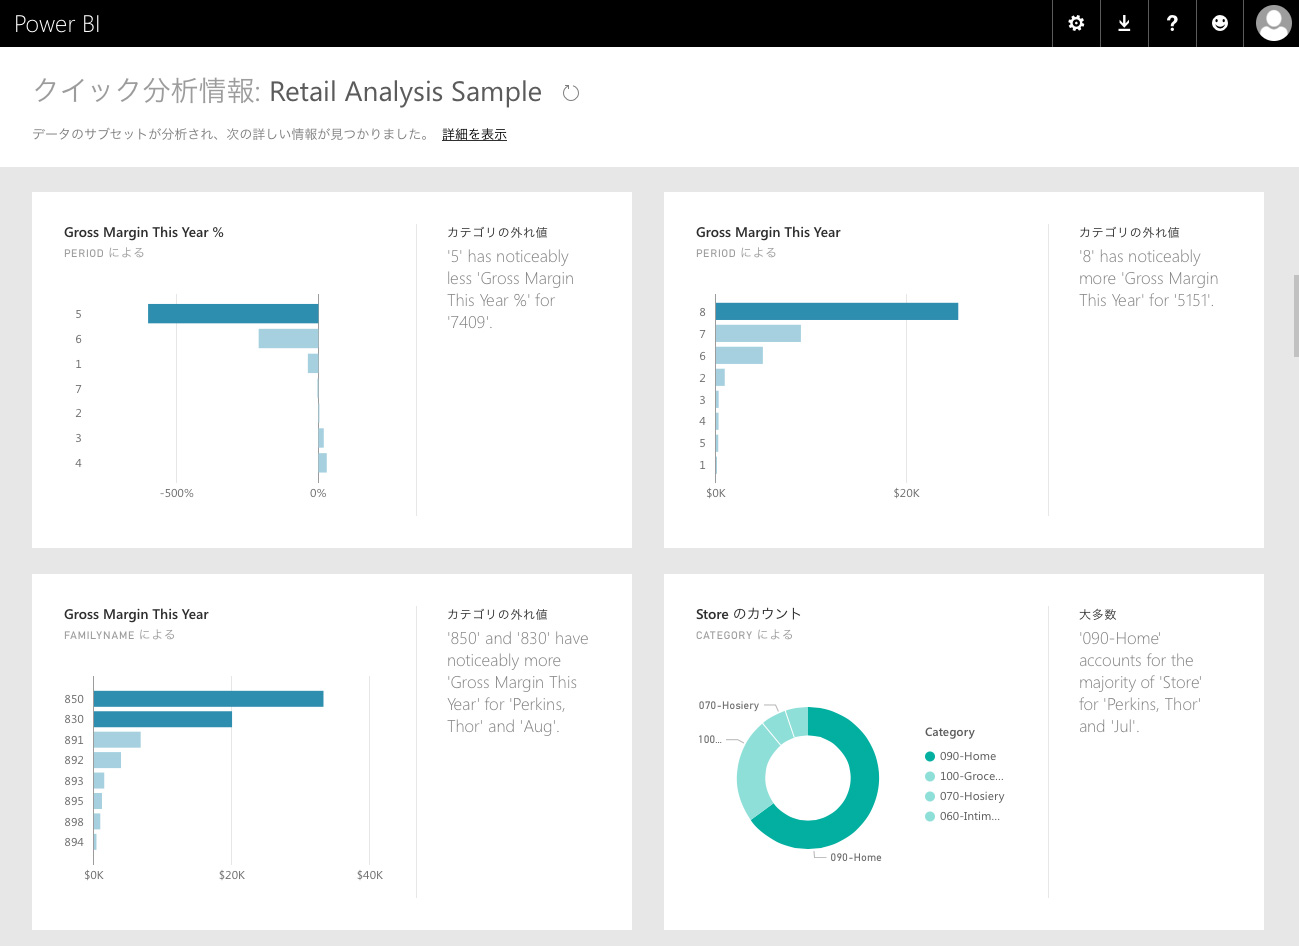Refresh the quick insights analysis

point(571,93)
